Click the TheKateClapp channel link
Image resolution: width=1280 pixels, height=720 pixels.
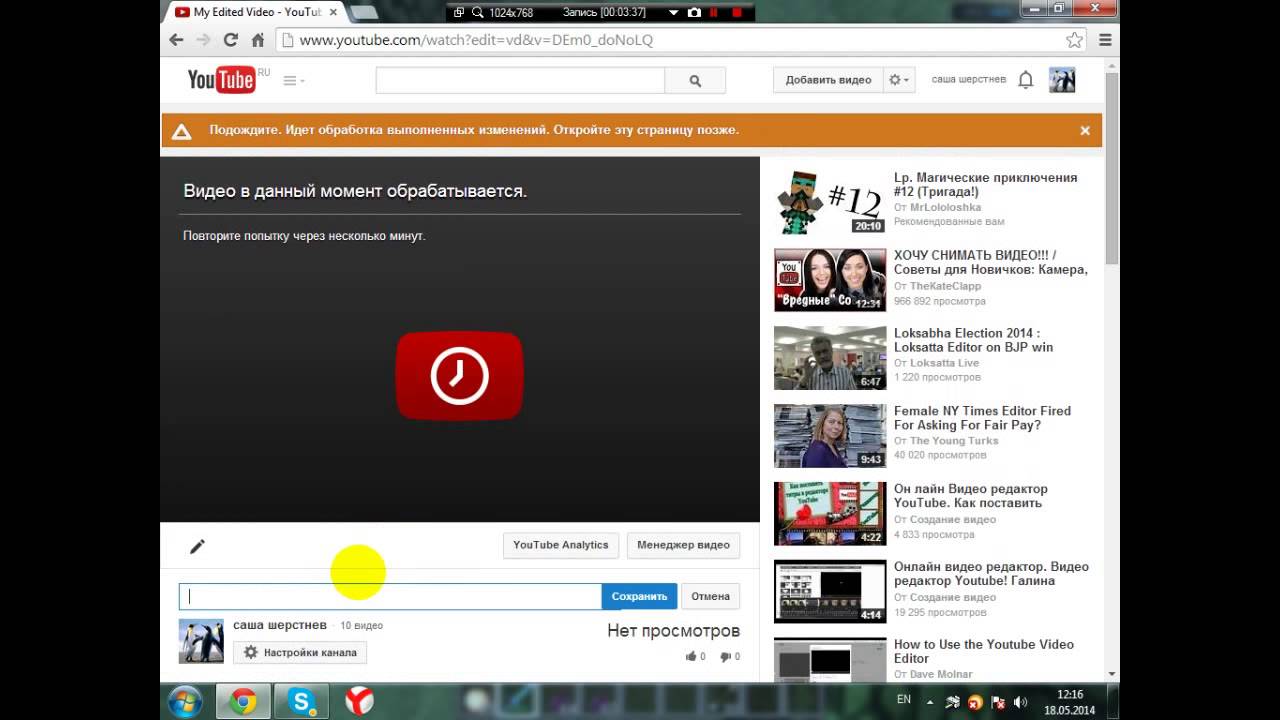(x=945, y=286)
